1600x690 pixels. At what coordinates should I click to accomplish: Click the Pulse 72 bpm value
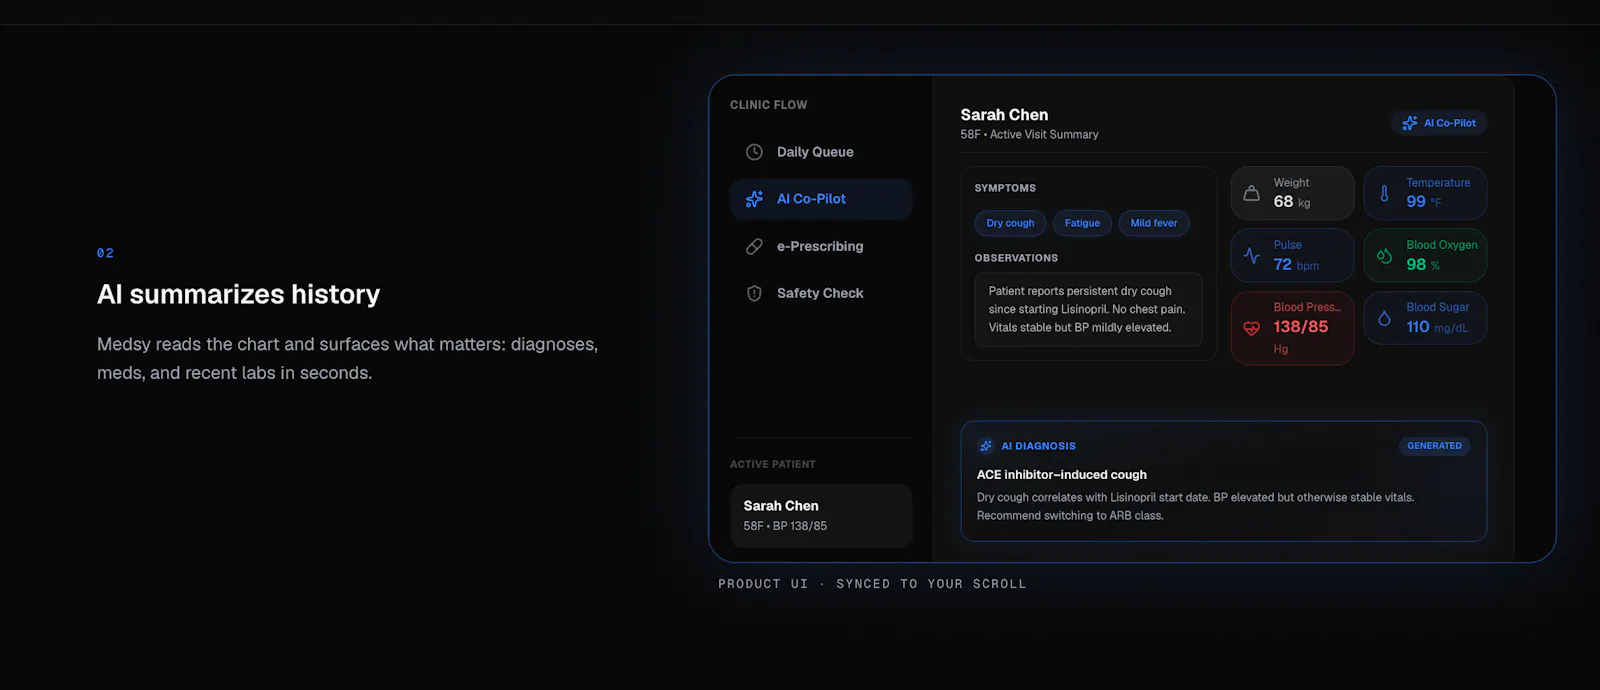click(1296, 265)
